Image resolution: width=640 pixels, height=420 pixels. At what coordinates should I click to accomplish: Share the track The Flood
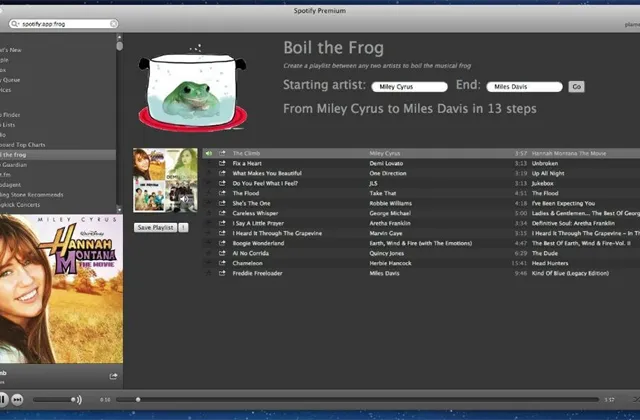(222, 193)
